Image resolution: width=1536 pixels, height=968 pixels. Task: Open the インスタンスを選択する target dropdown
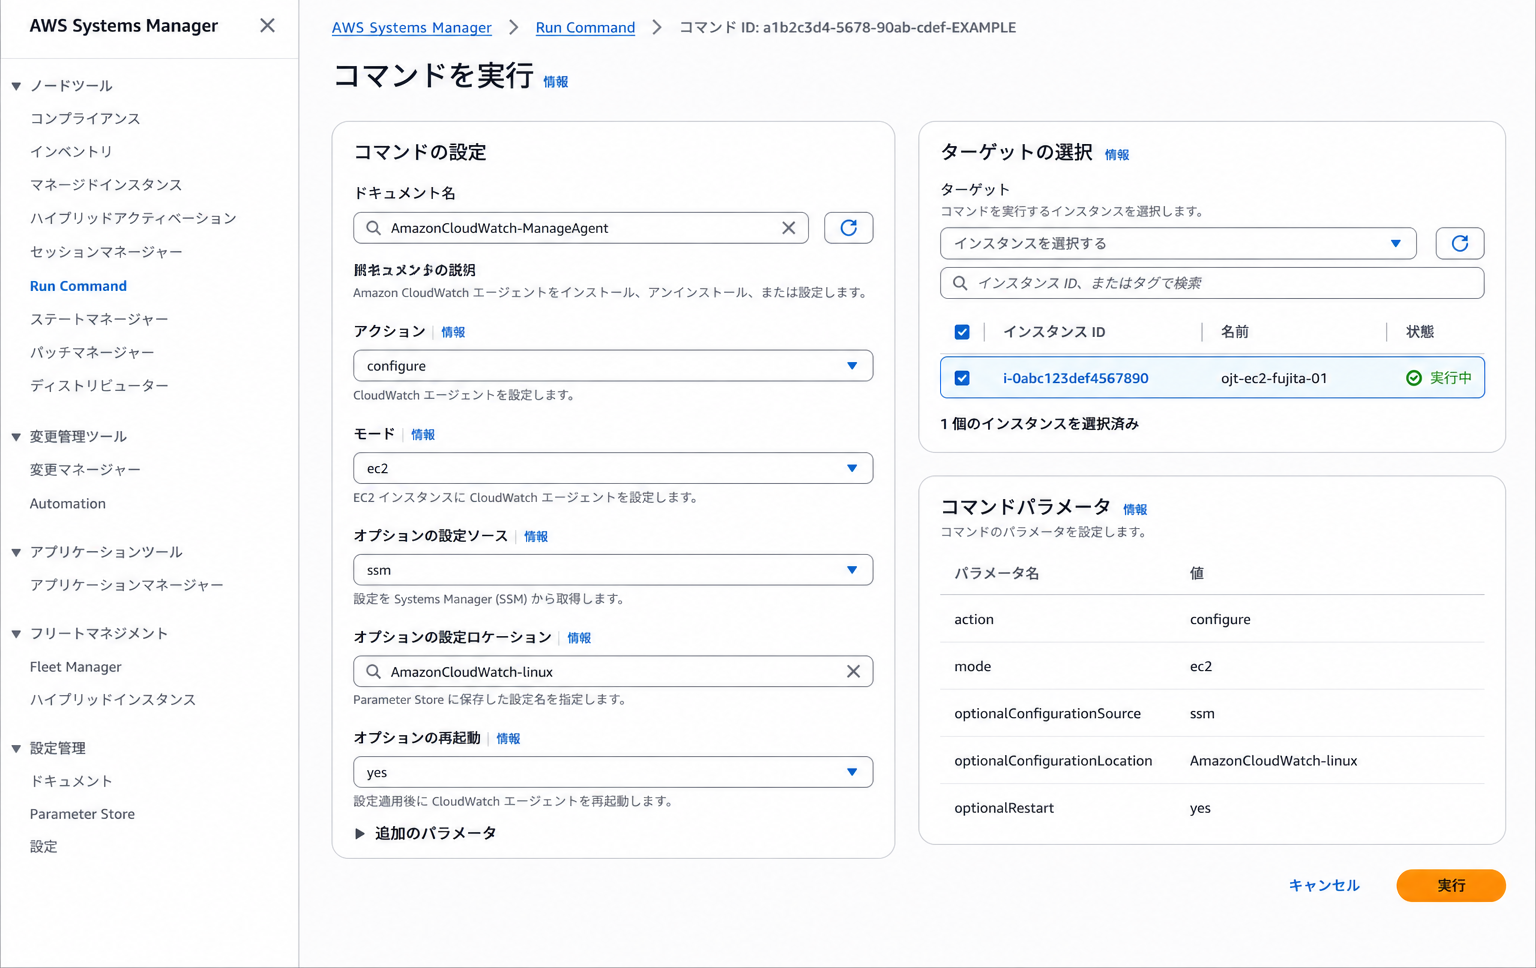click(1178, 243)
